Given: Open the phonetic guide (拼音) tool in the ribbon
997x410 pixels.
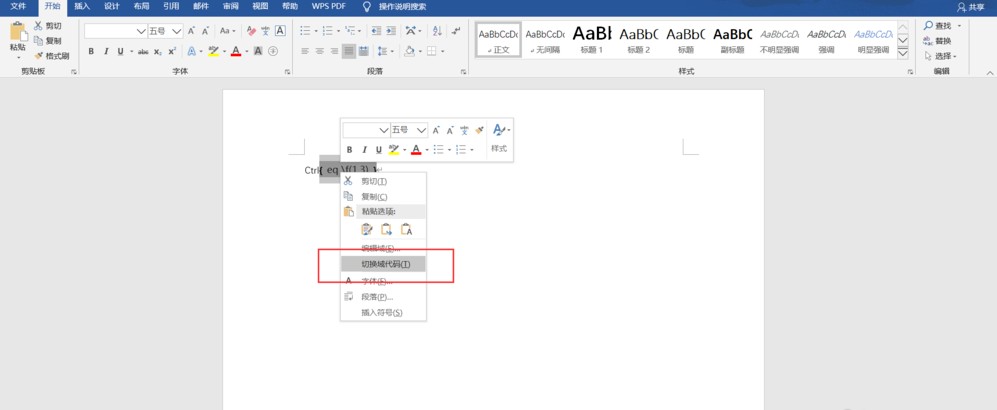Looking at the screenshot, I should click(265, 31).
